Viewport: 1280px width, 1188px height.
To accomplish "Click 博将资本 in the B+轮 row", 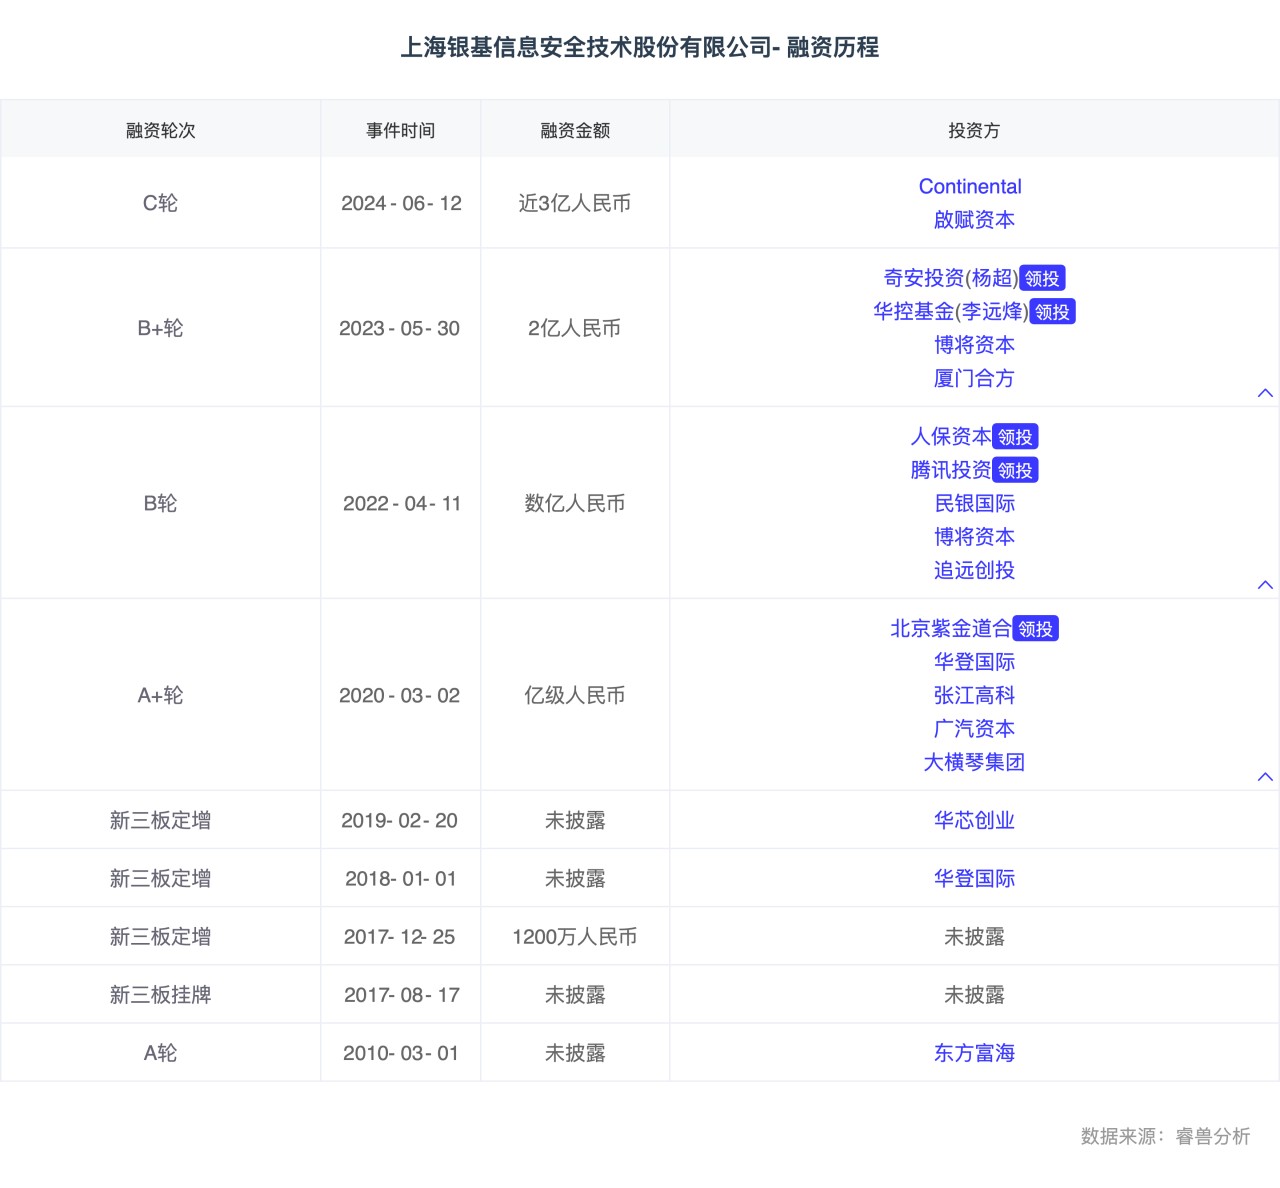I will pos(974,345).
